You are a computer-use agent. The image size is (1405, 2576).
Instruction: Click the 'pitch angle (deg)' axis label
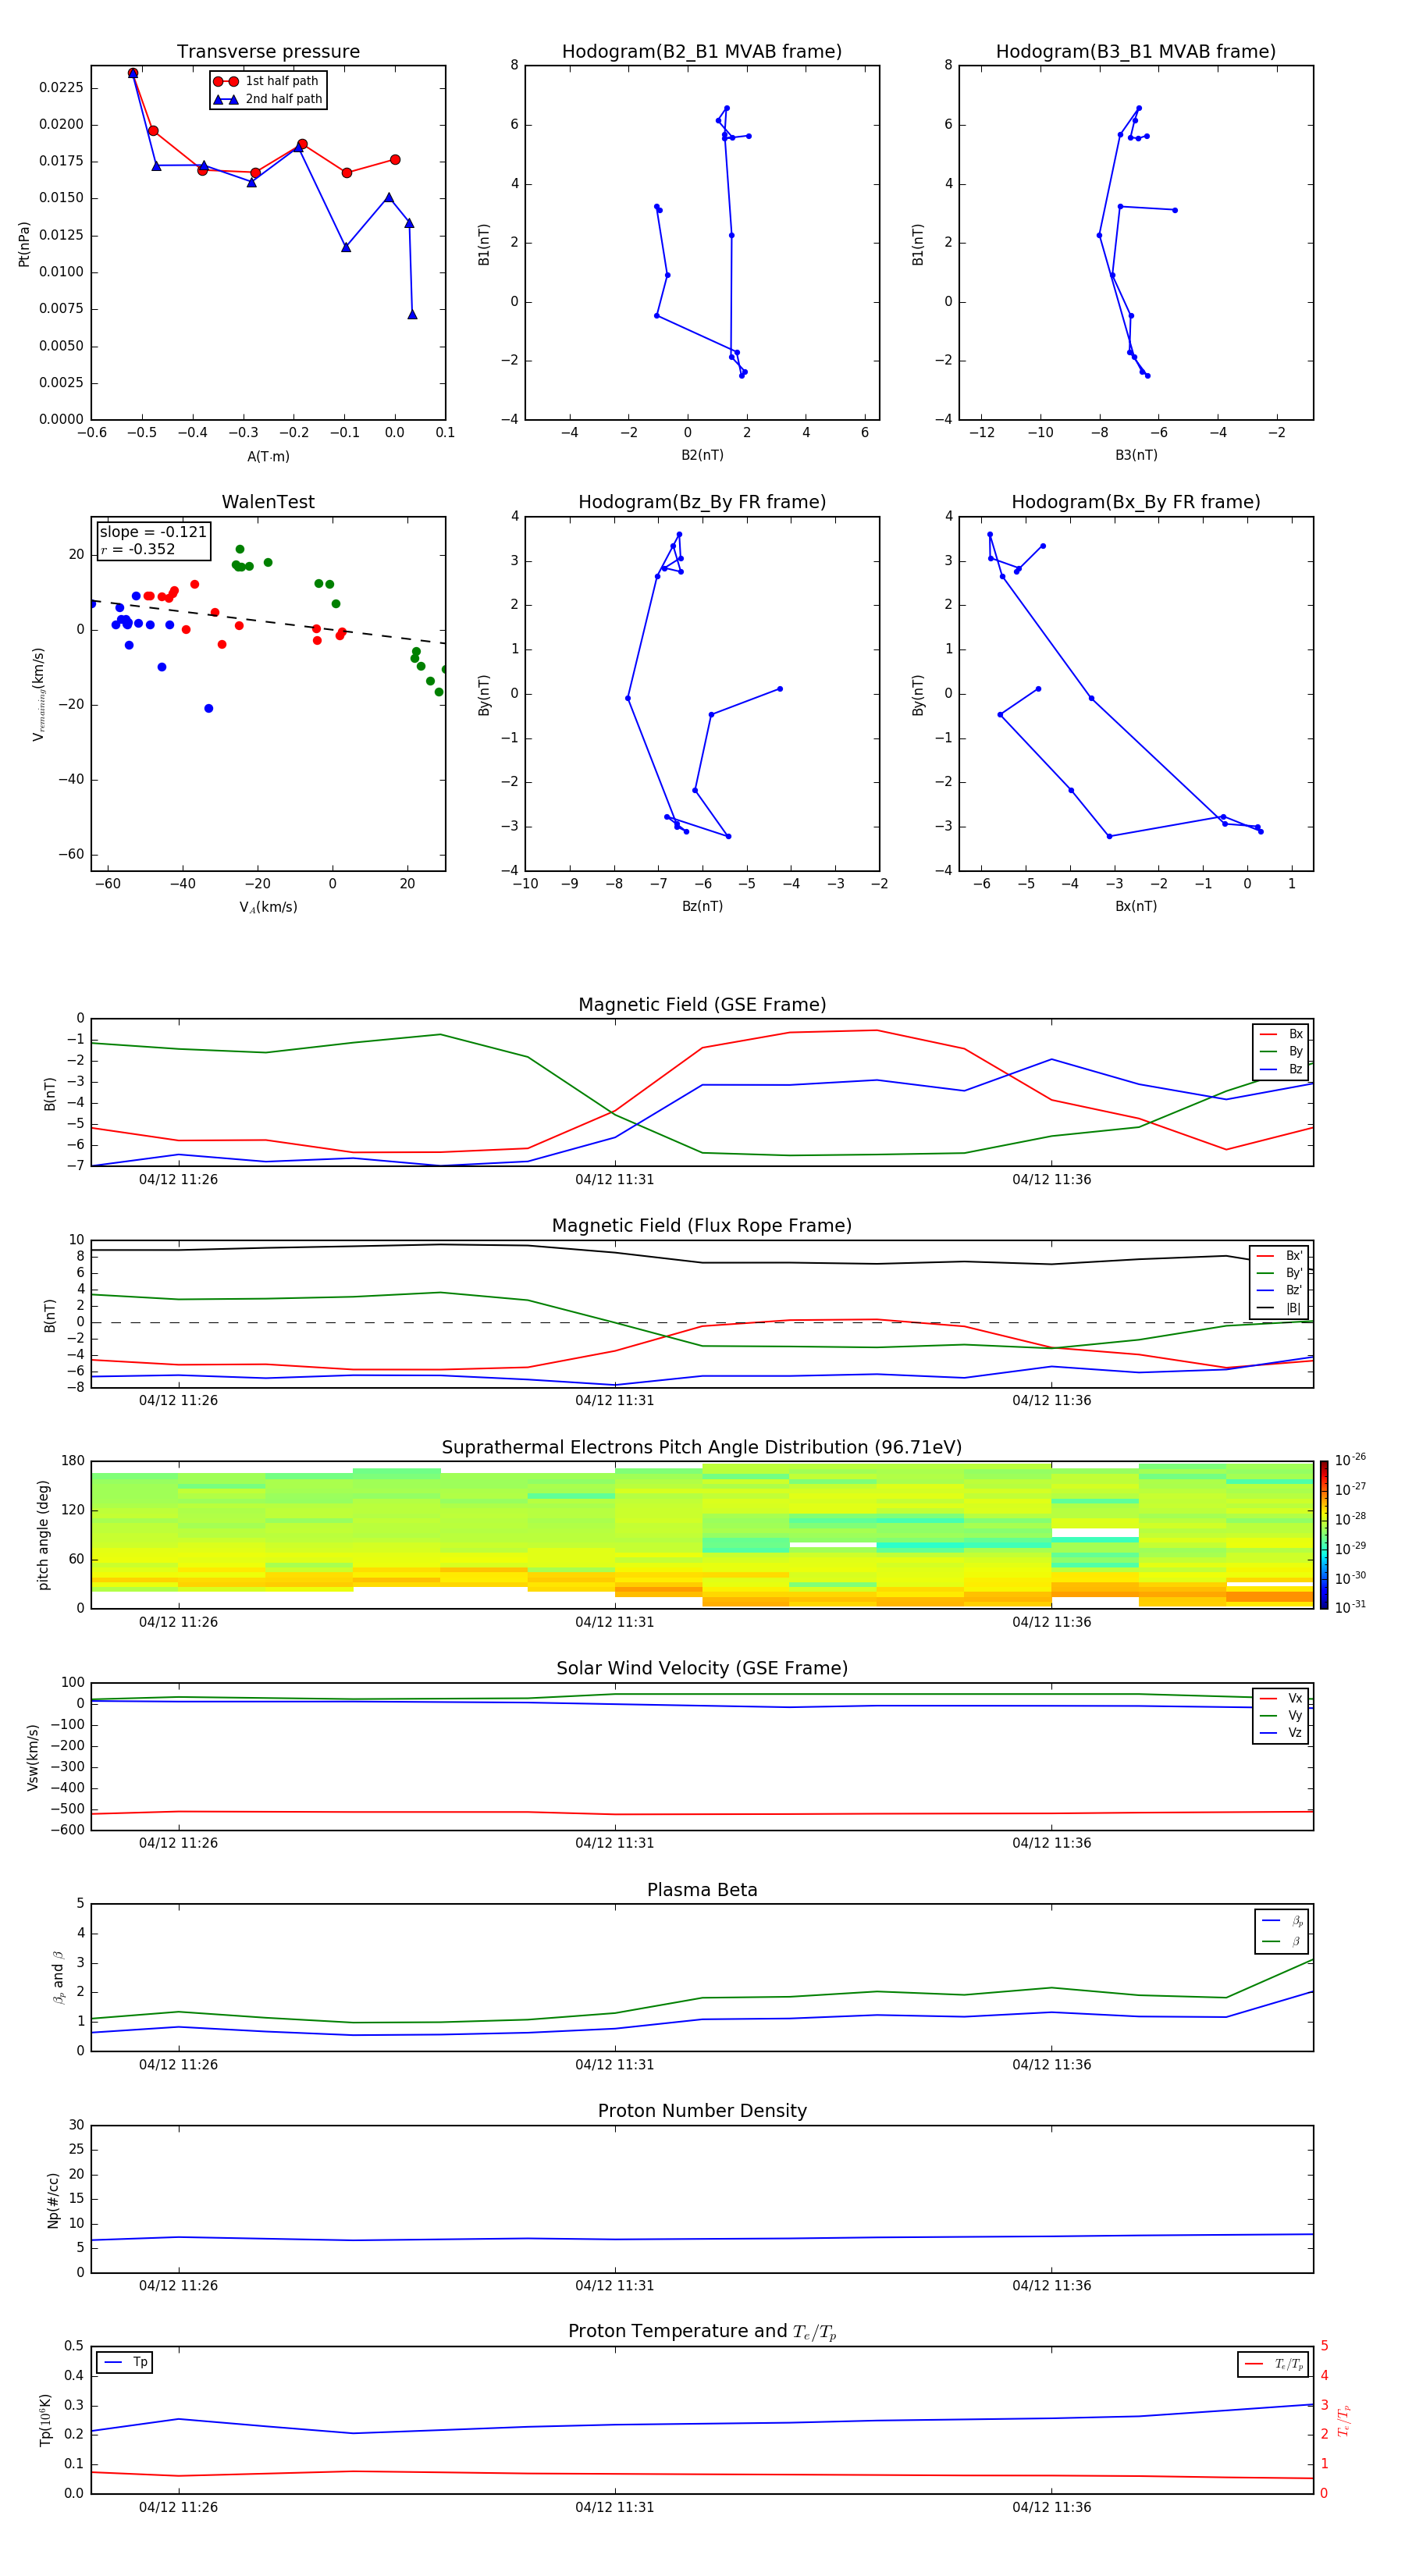[x=43, y=1535]
